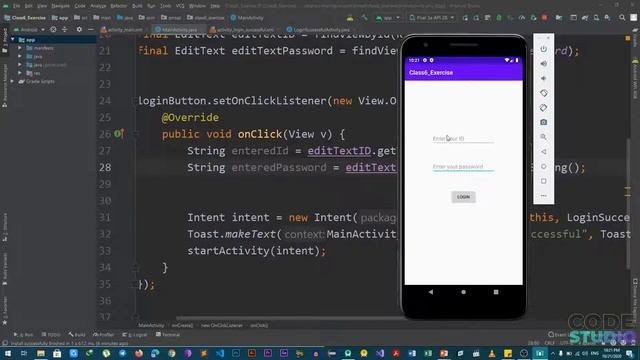Switch to activity_login_successful.xml tab
The height and width of the screenshot is (360, 640).
pos(243,29)
